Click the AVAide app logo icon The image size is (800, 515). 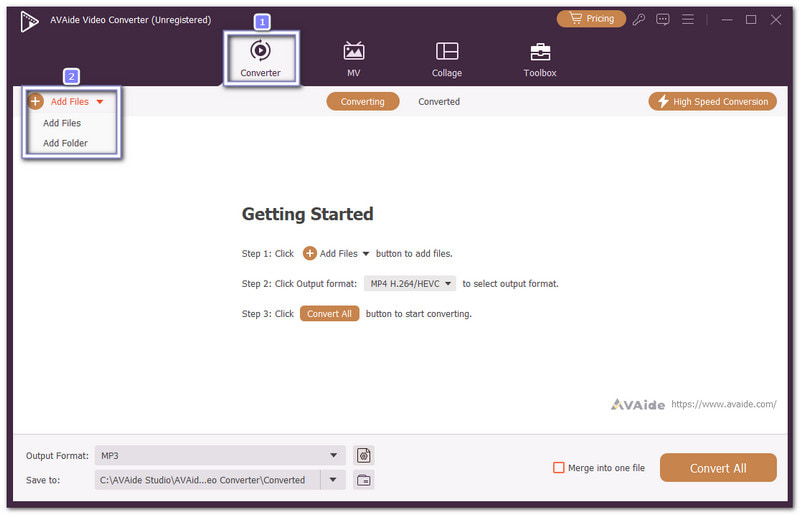[x=29, y=21]
